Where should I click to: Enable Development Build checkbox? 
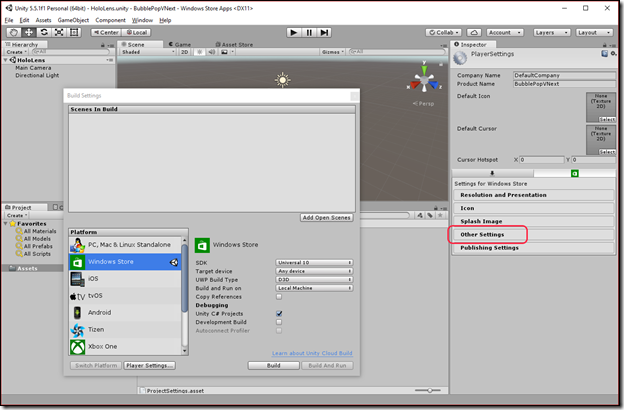pyautogui.click(x=279, y=322)
